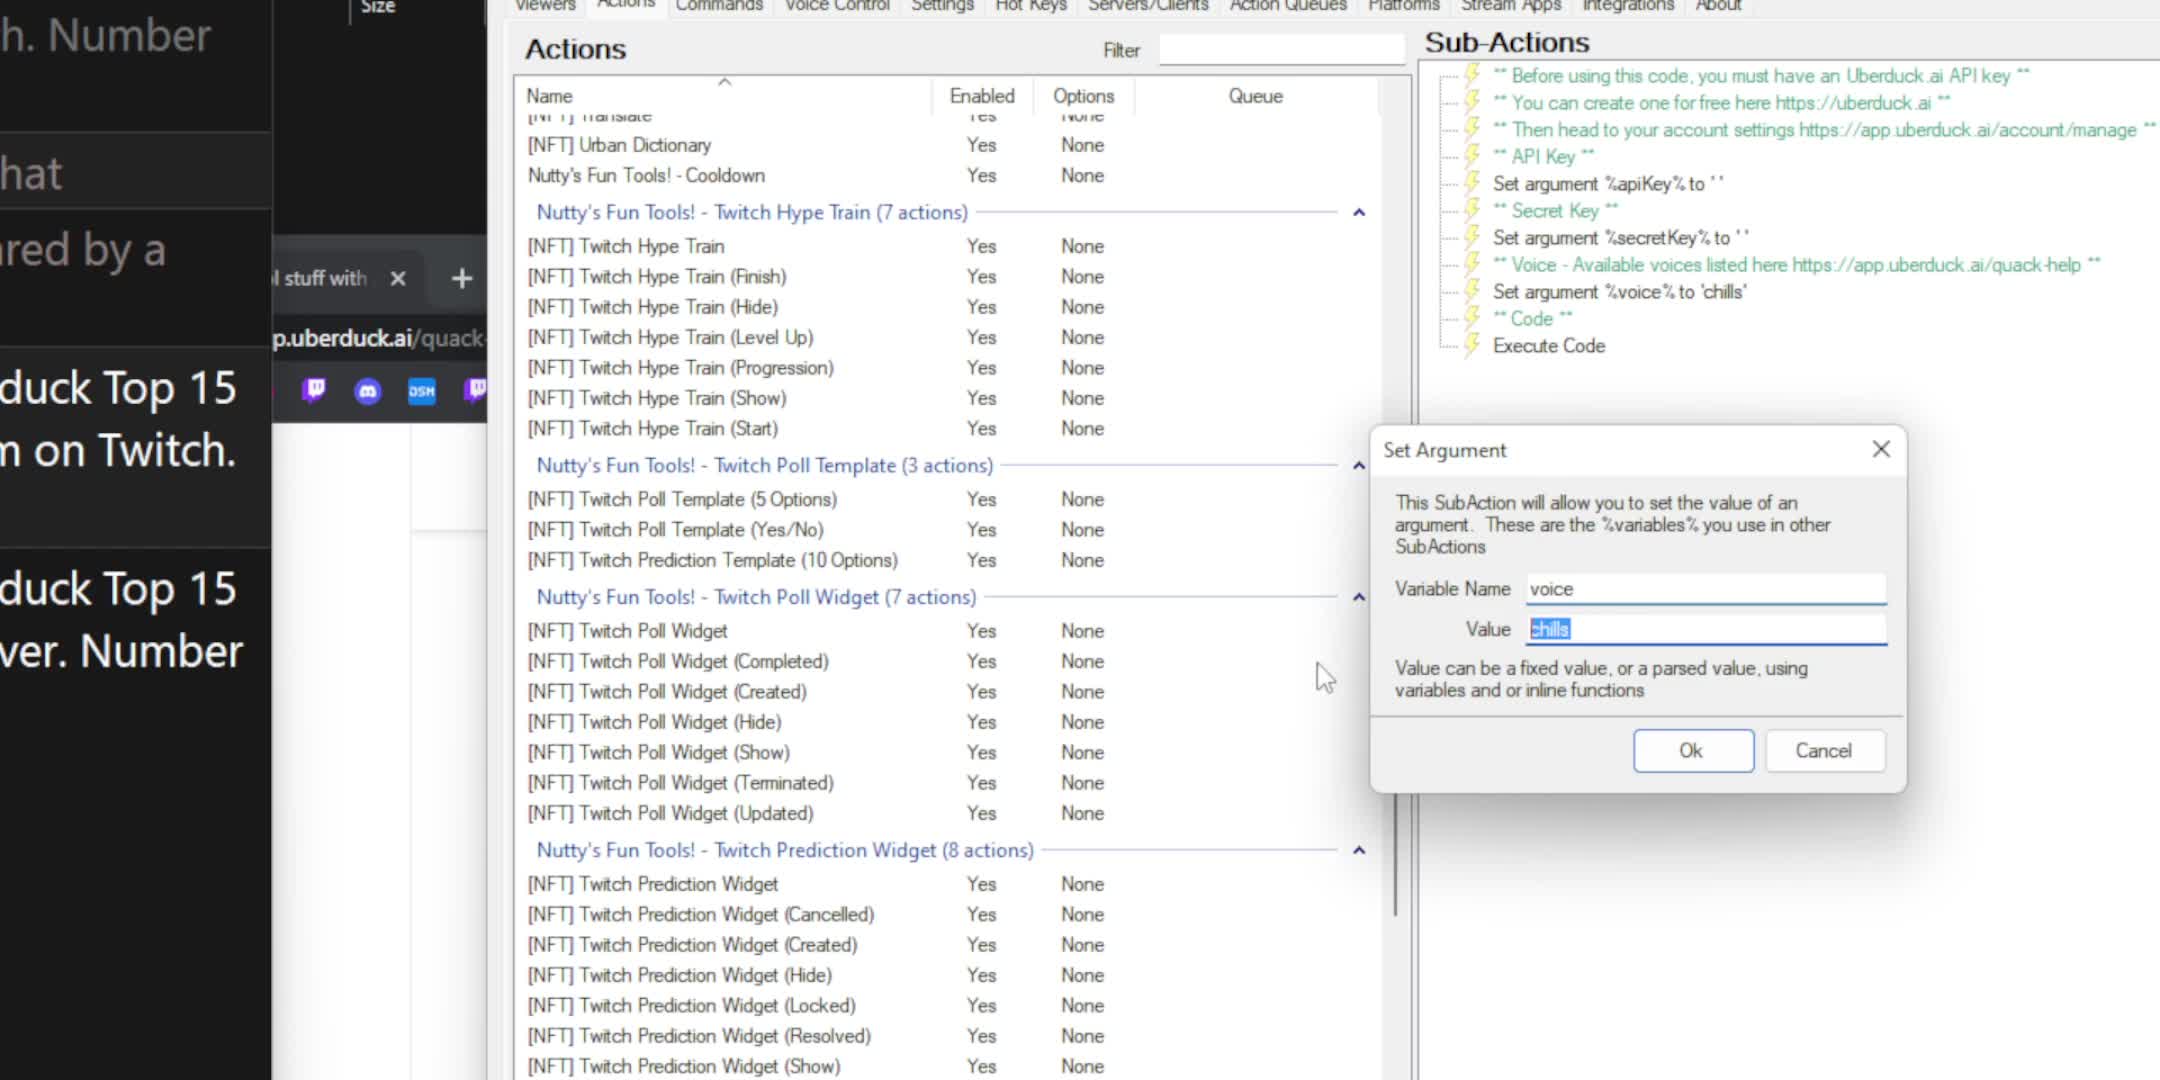Select Set argument %voice% sub-action

(x=1619, y=292)
